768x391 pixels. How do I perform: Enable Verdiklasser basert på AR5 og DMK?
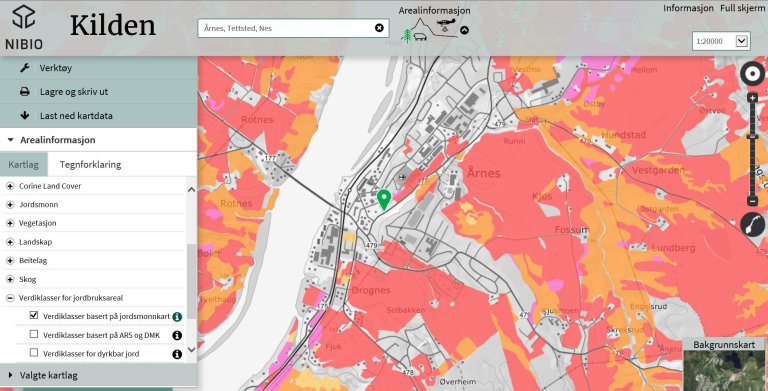pos(34,334)
